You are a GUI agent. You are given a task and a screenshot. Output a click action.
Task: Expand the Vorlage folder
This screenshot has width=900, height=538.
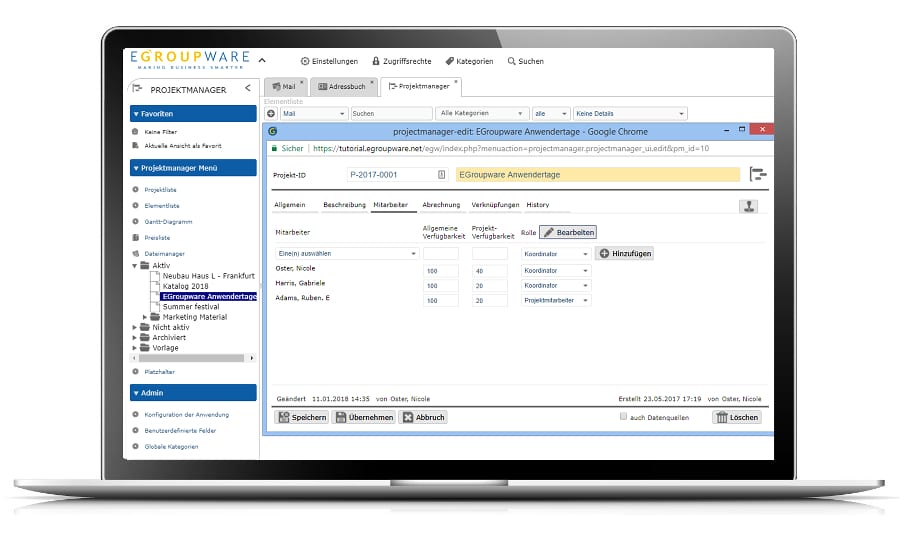pyautogui.click(x=134, y=348)
